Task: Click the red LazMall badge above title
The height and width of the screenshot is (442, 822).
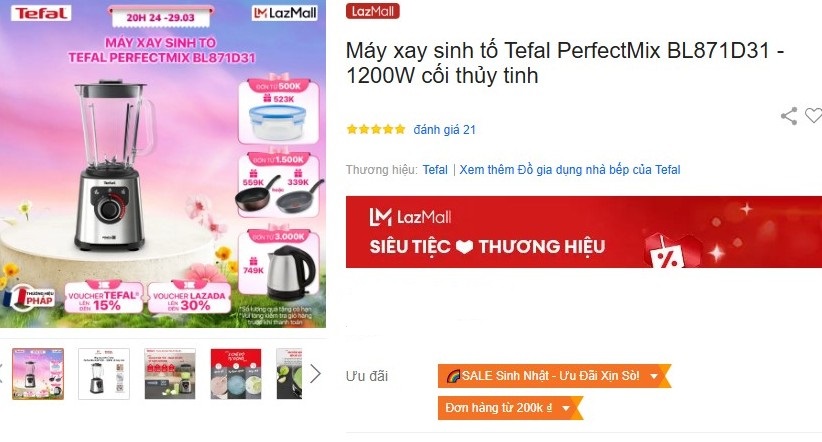Action: (x=372, y=11)
